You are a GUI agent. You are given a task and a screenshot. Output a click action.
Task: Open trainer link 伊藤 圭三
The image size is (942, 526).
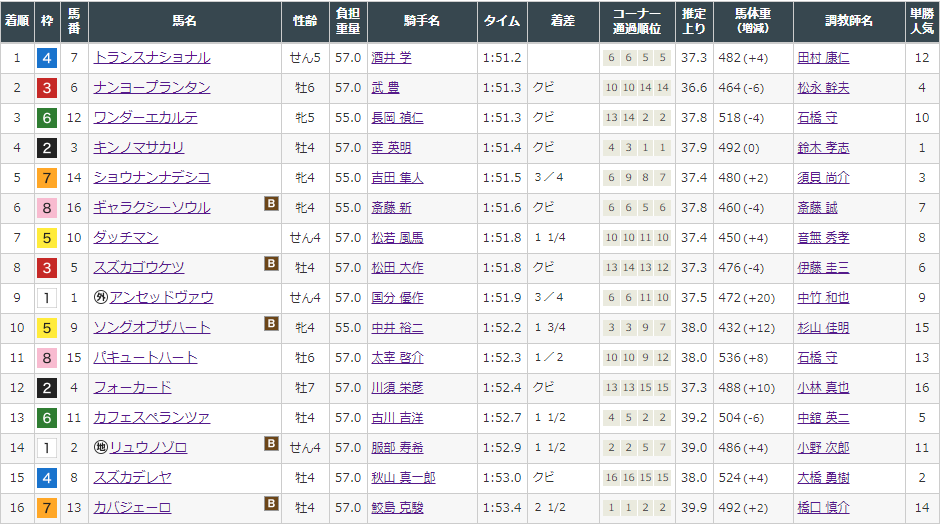click(x=823, y=268)
